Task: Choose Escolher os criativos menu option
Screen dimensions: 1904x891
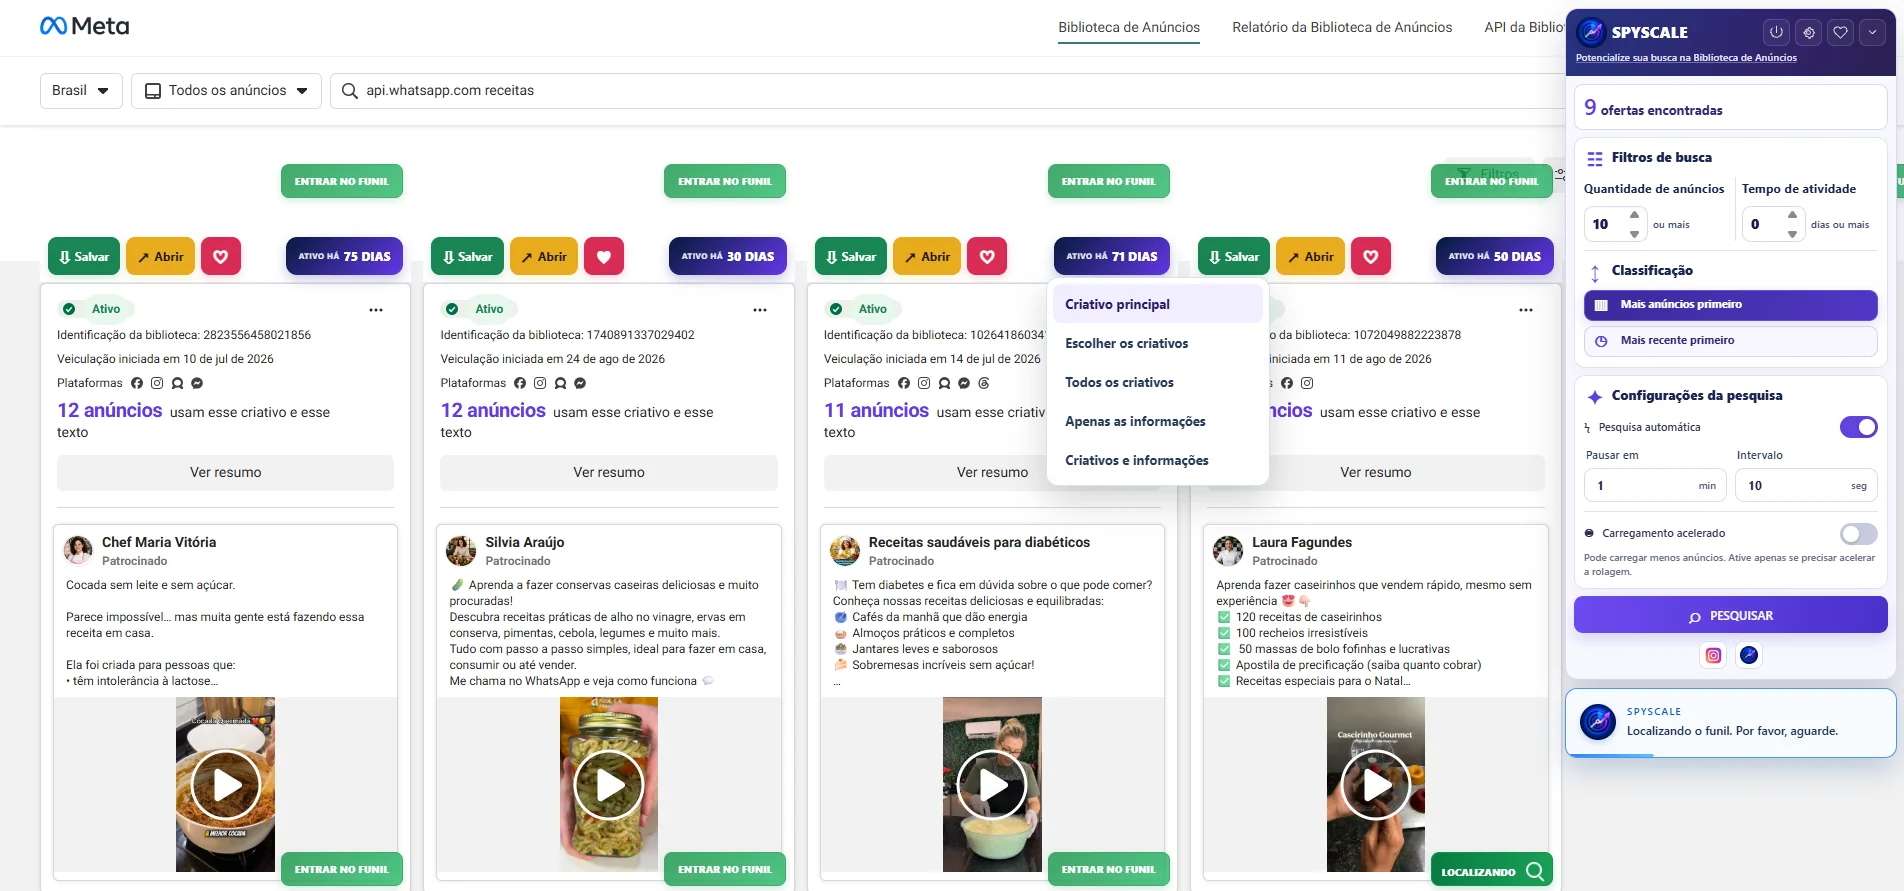Action: 1158,343
